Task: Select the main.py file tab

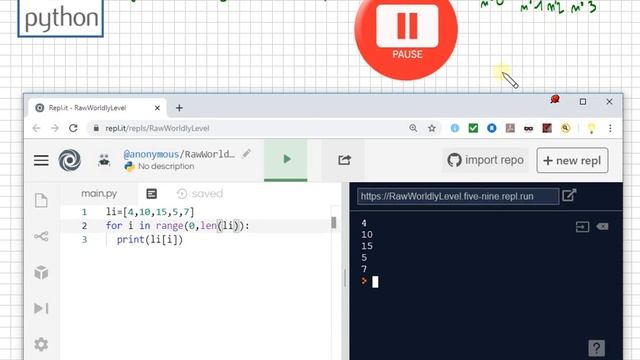Action: 99,193
